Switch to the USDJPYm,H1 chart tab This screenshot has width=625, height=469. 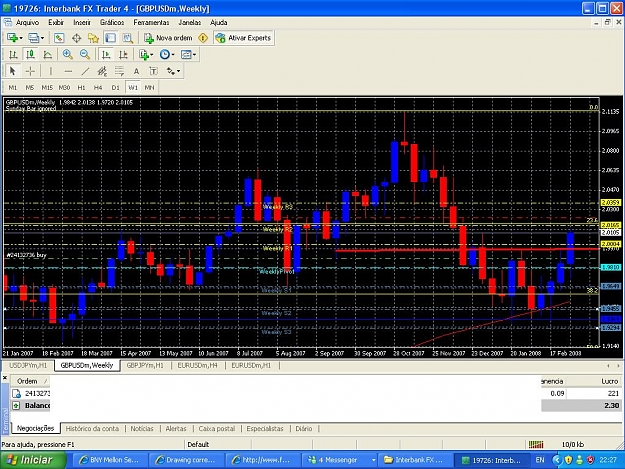(28, 365)
